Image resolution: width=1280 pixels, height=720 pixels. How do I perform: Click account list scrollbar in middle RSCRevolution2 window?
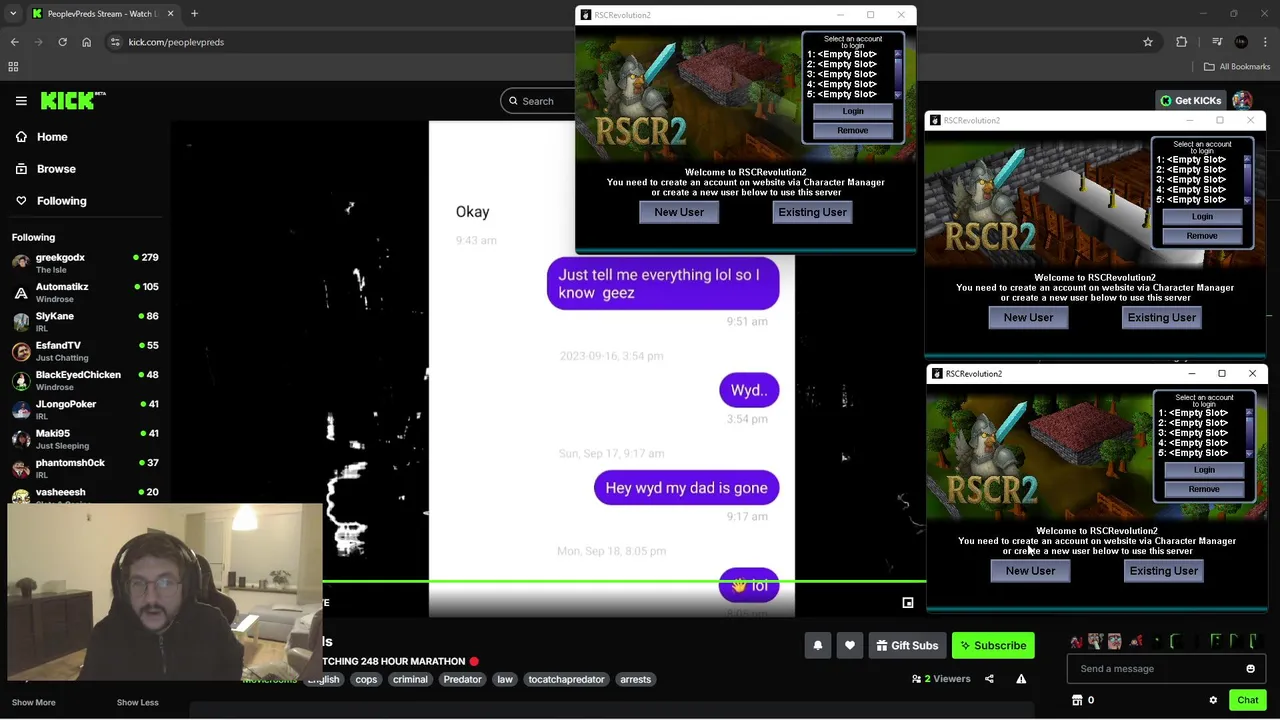tap(1247, 180)
